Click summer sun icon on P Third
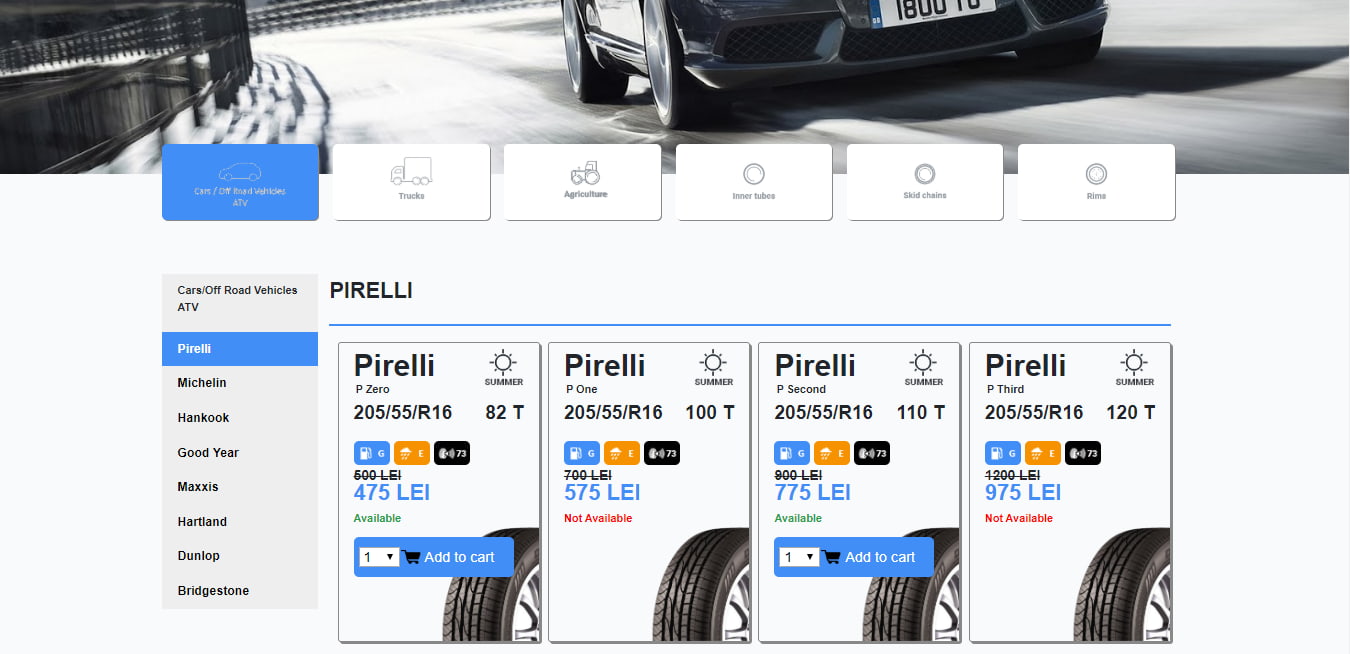1350x654 pixels. tap(1134, 363)
